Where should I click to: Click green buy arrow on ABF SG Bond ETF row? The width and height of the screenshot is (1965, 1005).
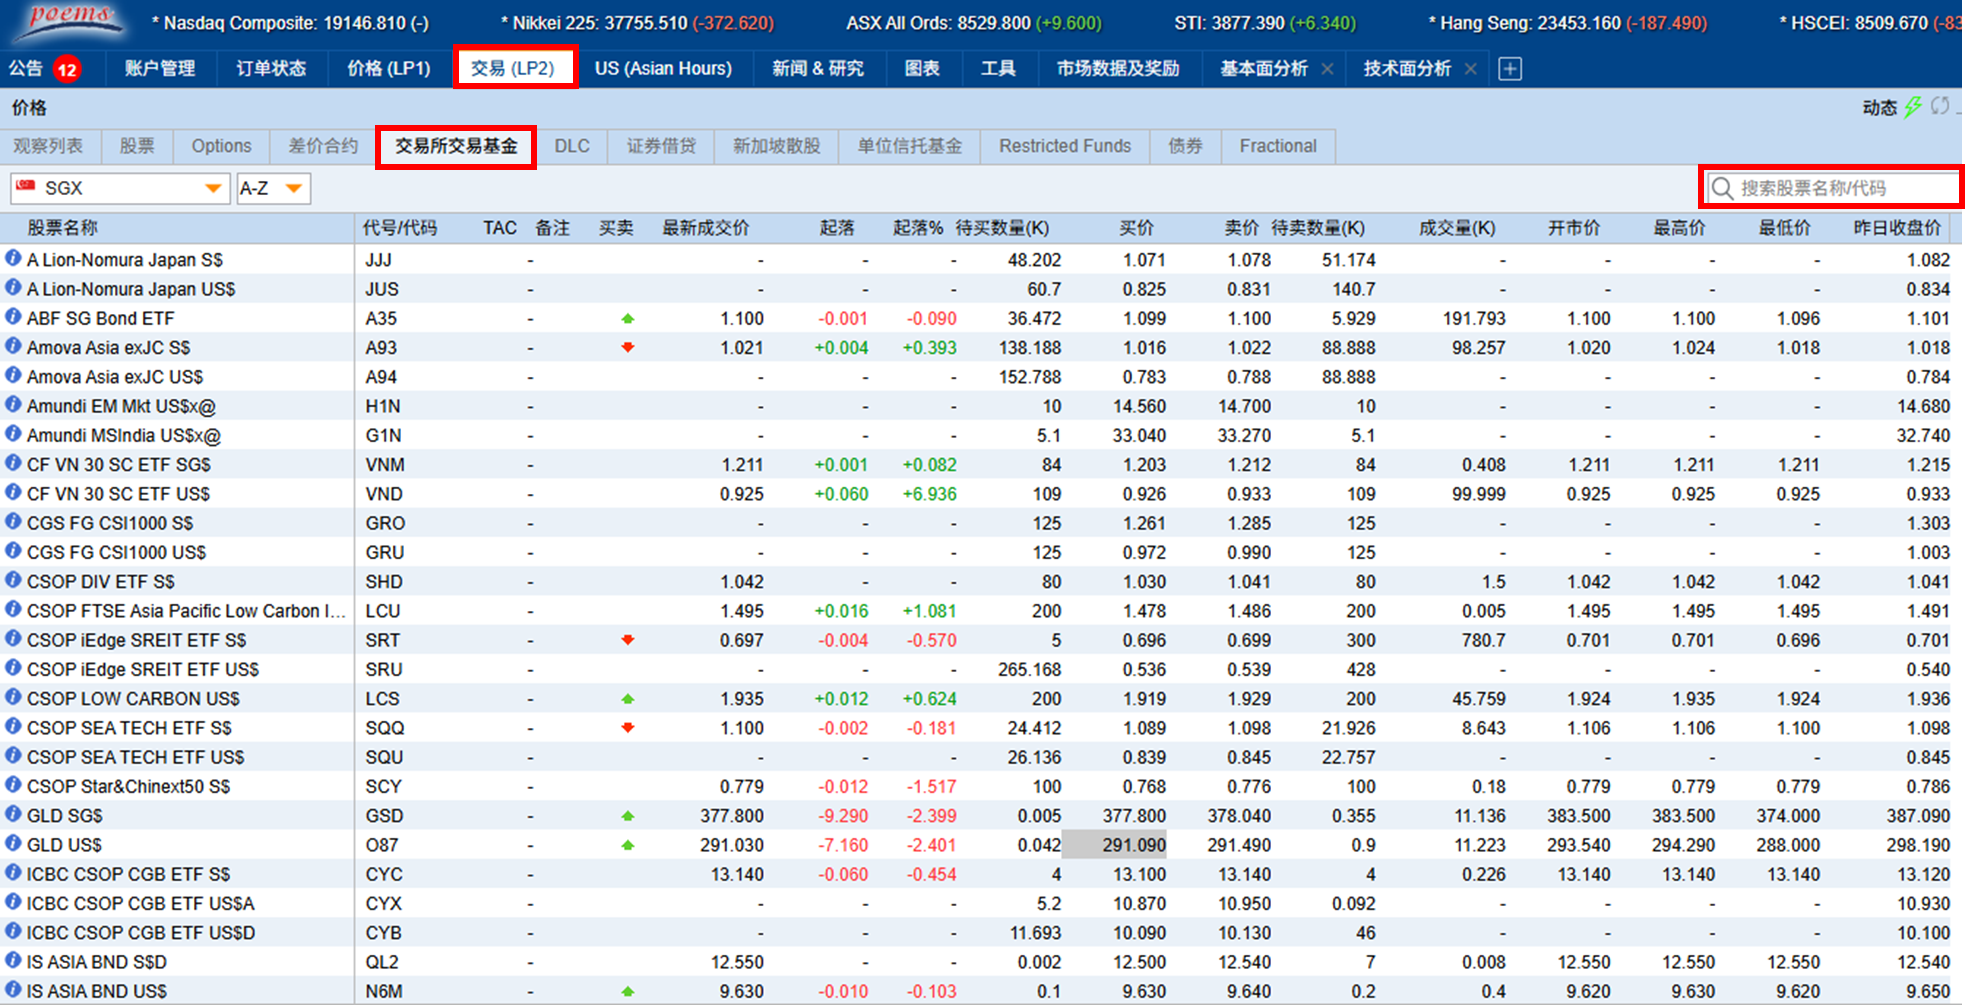pos(628,318)
